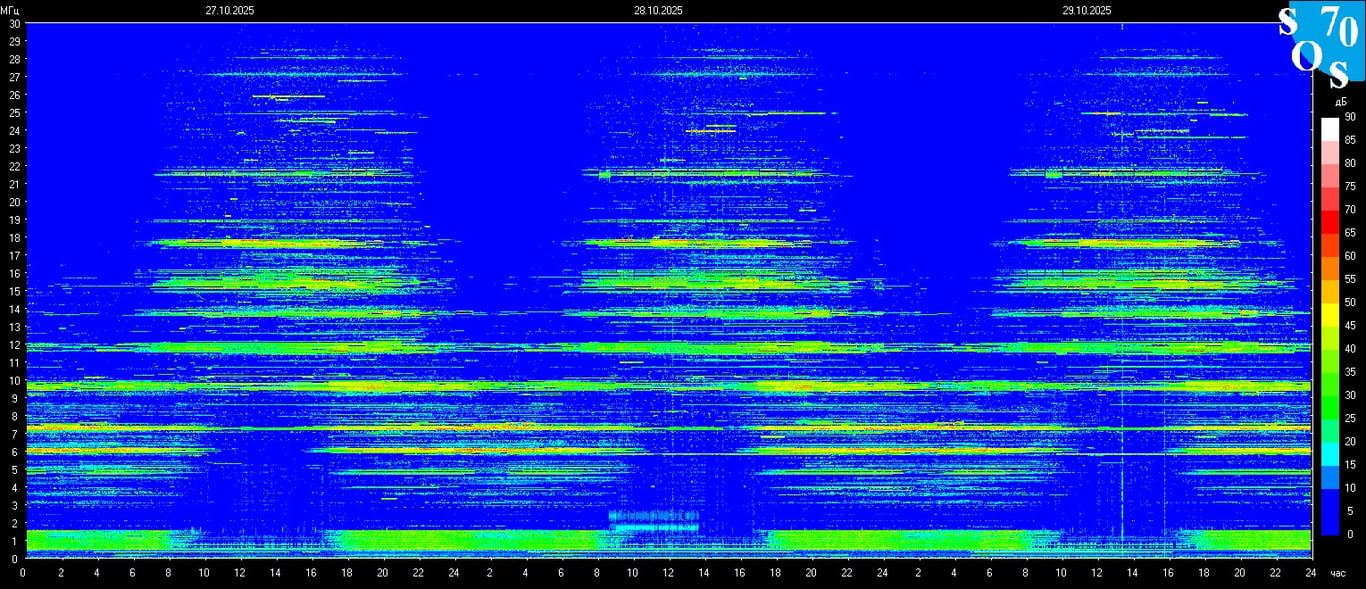
Task: Click the 1 MHz frequency tick label
Action: tap(14, 541)
